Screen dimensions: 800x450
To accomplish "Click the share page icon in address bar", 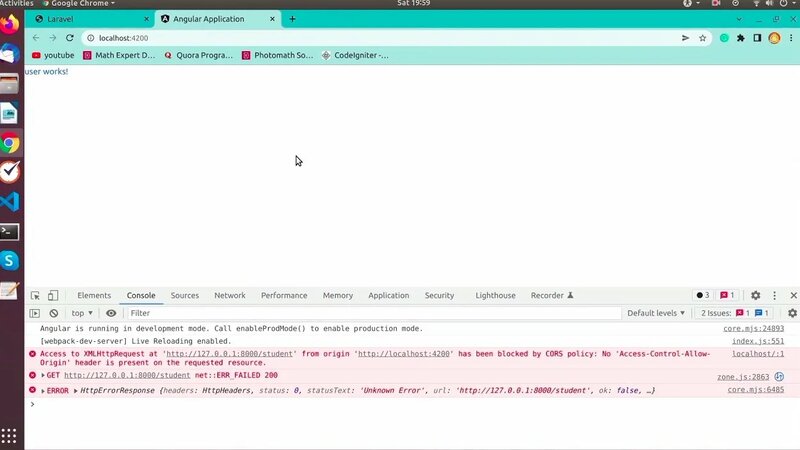I will point(685,38).
